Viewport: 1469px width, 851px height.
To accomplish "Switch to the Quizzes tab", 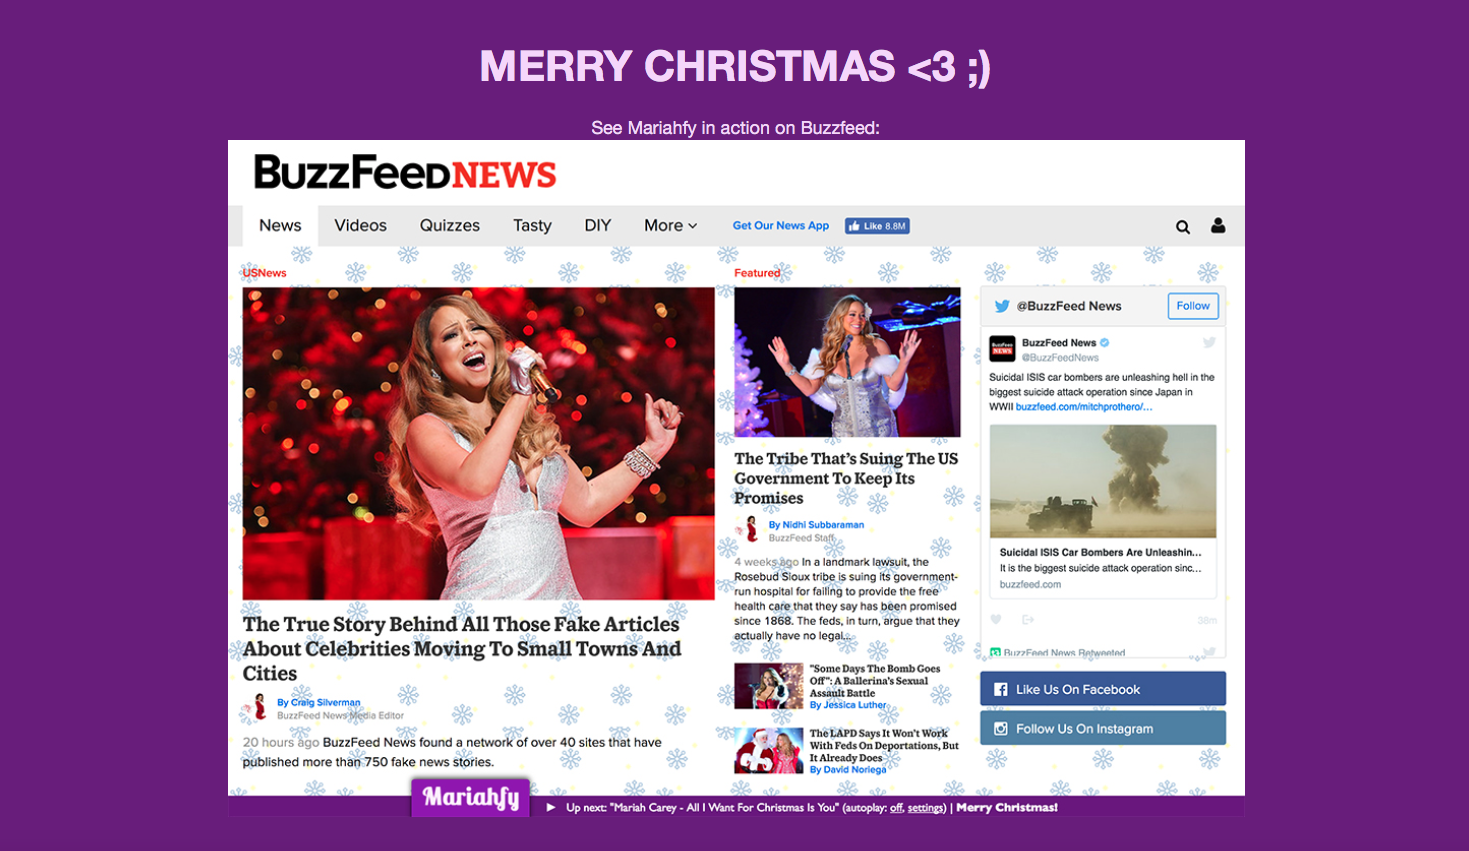I will point(450,226).
